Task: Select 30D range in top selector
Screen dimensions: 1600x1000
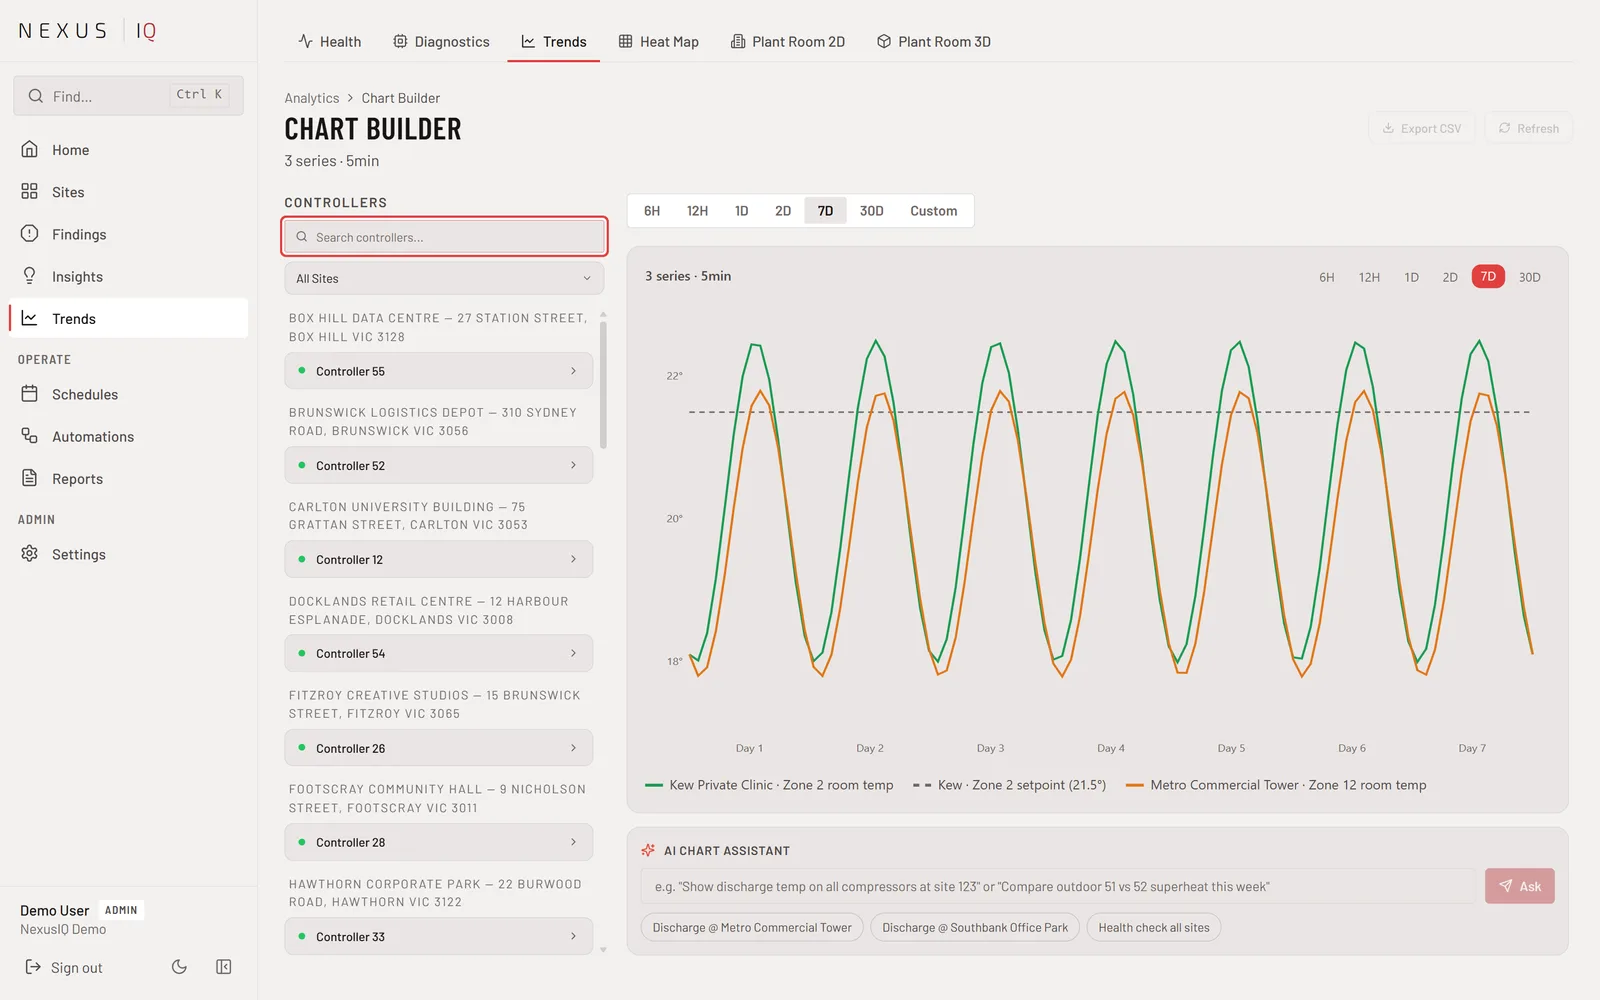Action: click(872, 211)
